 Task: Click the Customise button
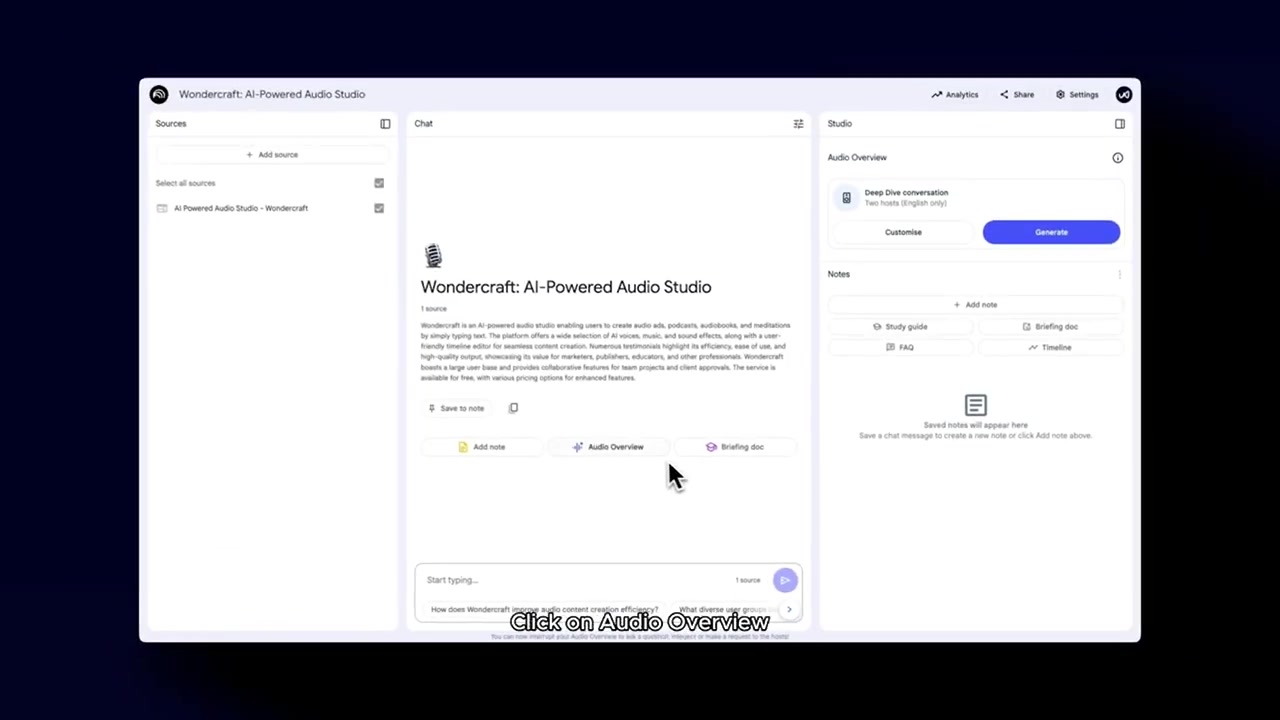pos(903,232)
